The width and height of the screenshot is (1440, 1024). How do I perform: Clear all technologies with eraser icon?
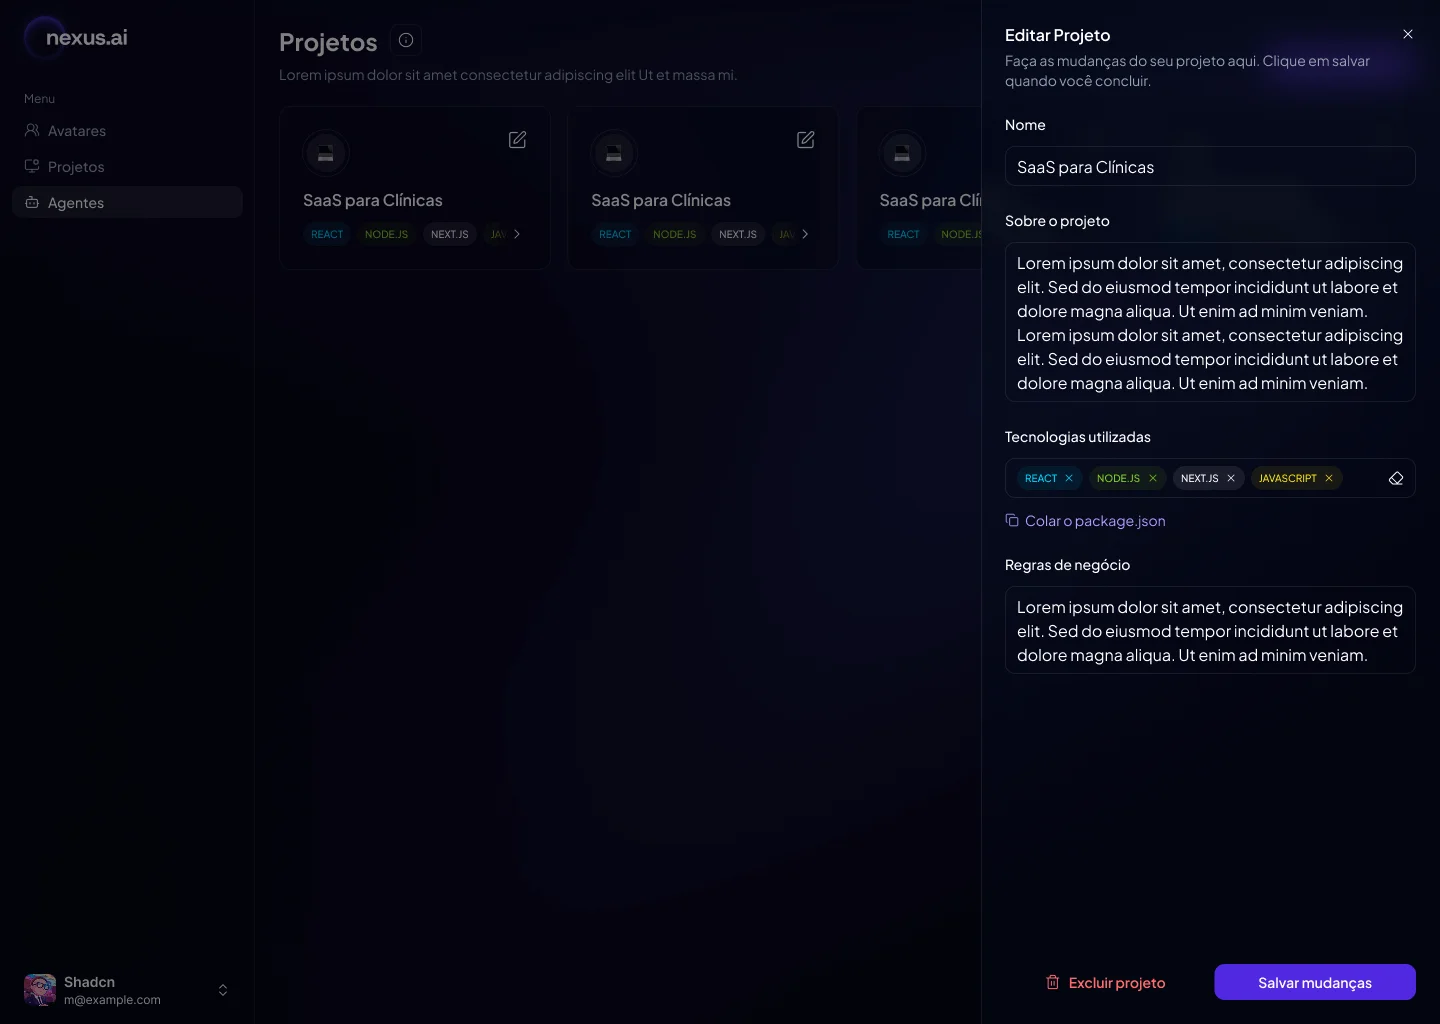click(1396, 478)
